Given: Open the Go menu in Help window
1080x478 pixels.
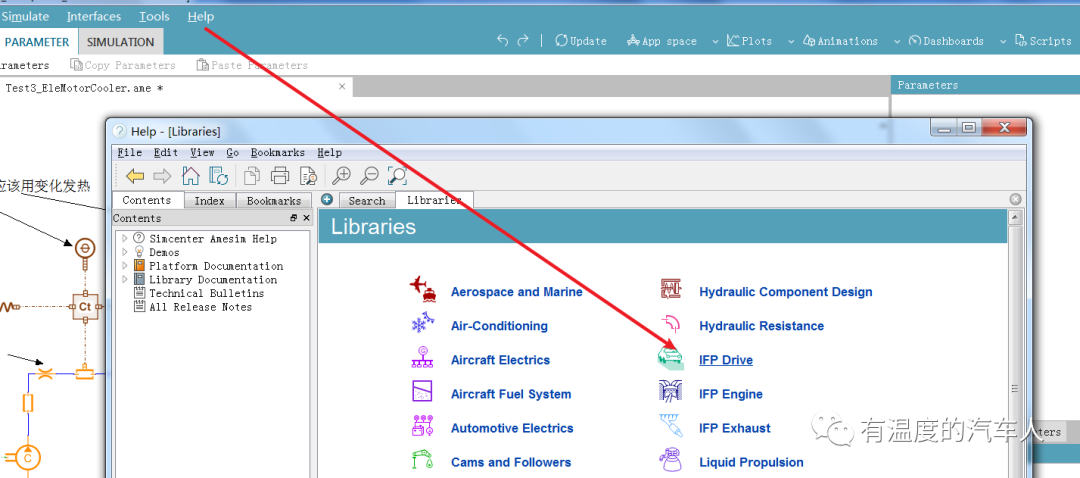Looking at the screenshot, I should (233, 152).
